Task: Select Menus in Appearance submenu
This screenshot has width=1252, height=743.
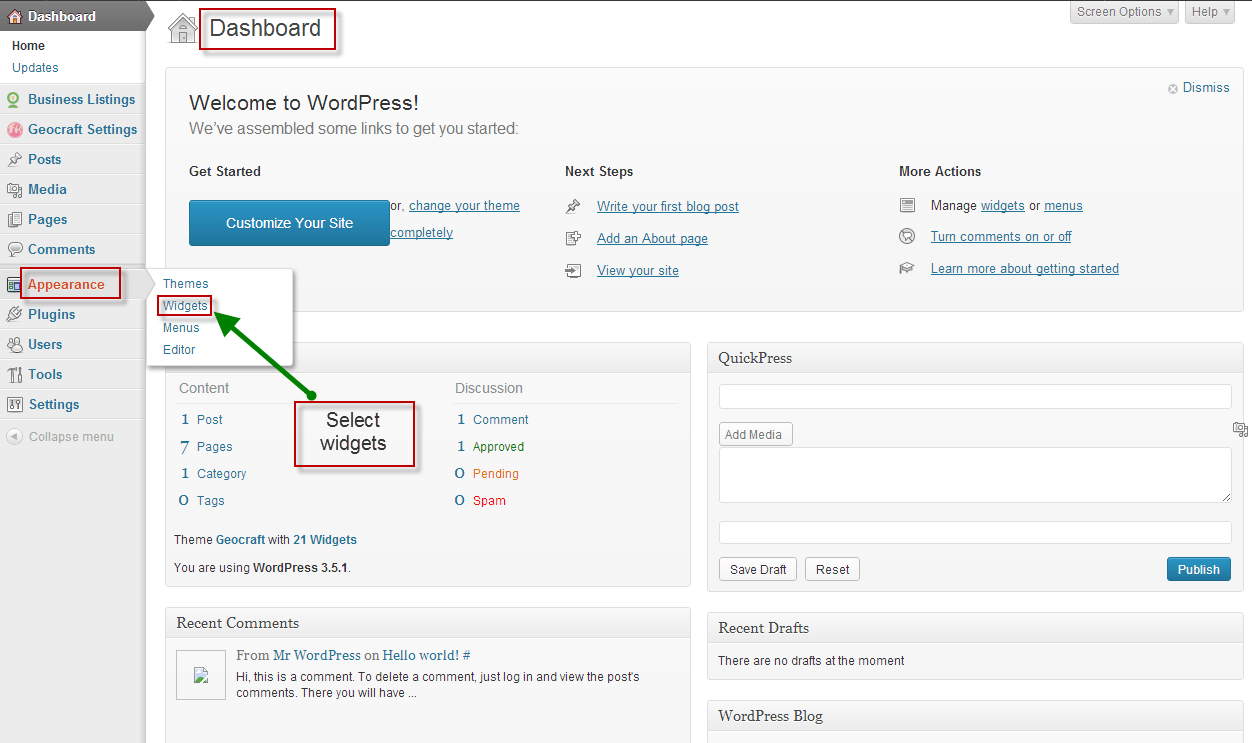Action: (181, 328)
